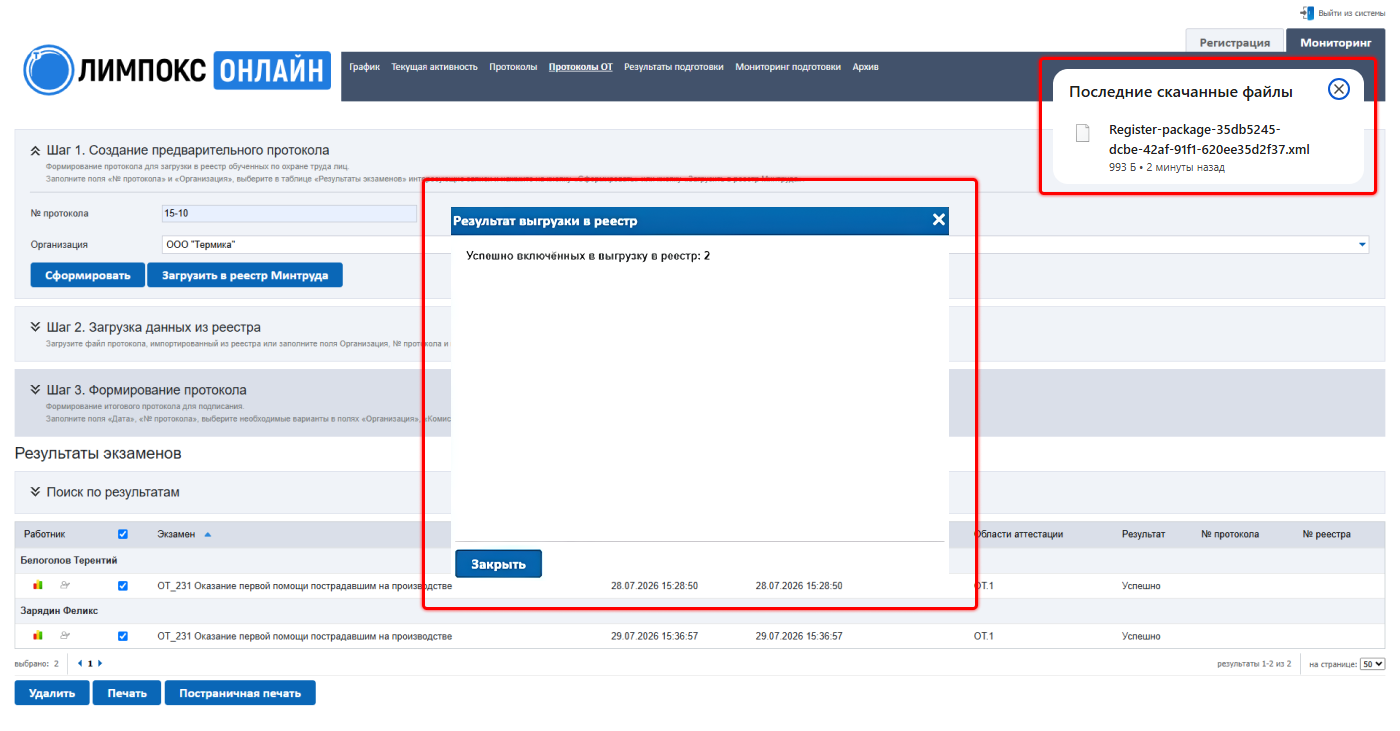The image size is (1400, 731).
Task: Click Выйти из системы link
Action: pos(1352,13)
